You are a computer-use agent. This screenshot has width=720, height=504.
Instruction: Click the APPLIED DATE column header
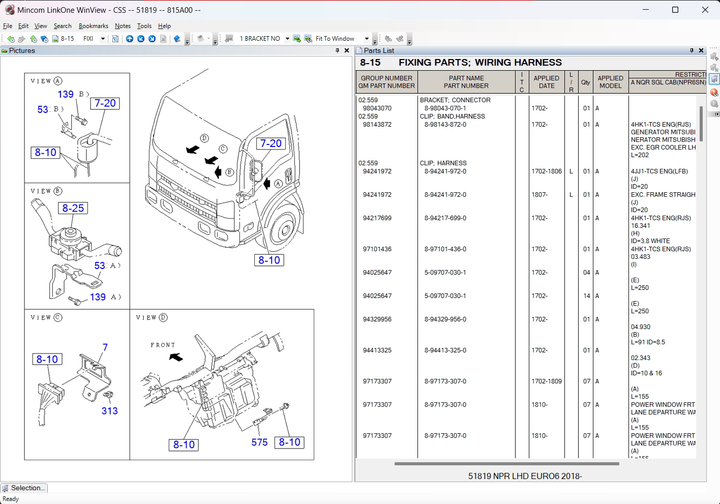[546, 82]
